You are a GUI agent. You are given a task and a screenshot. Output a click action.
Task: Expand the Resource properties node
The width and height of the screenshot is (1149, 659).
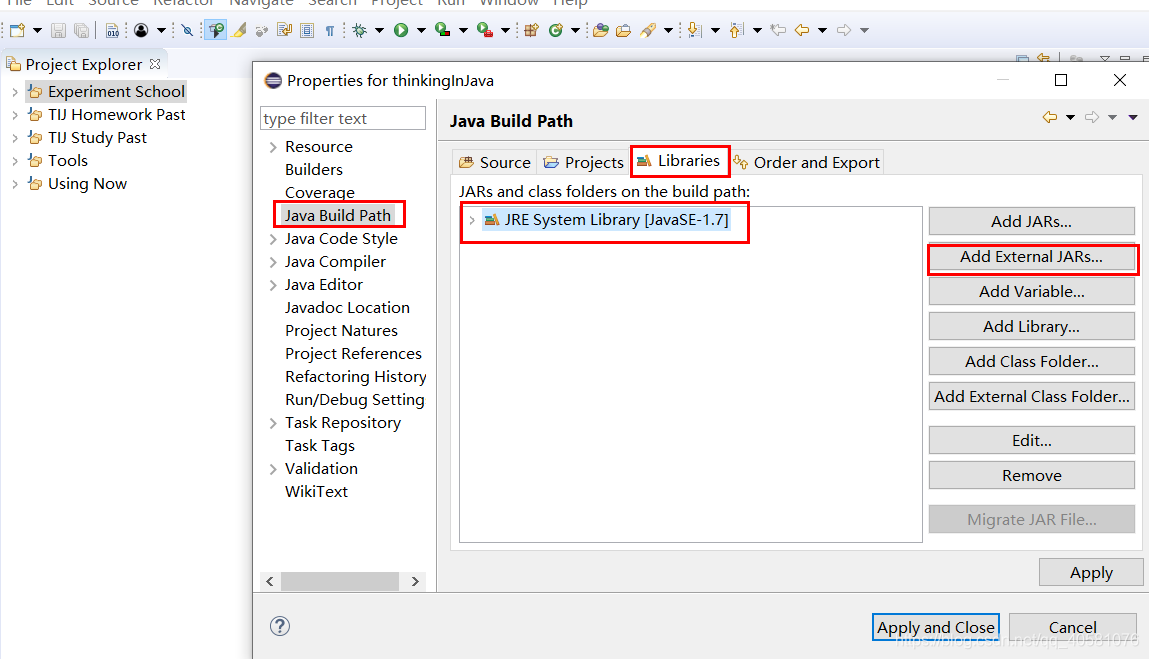click(x=273, y=147)
